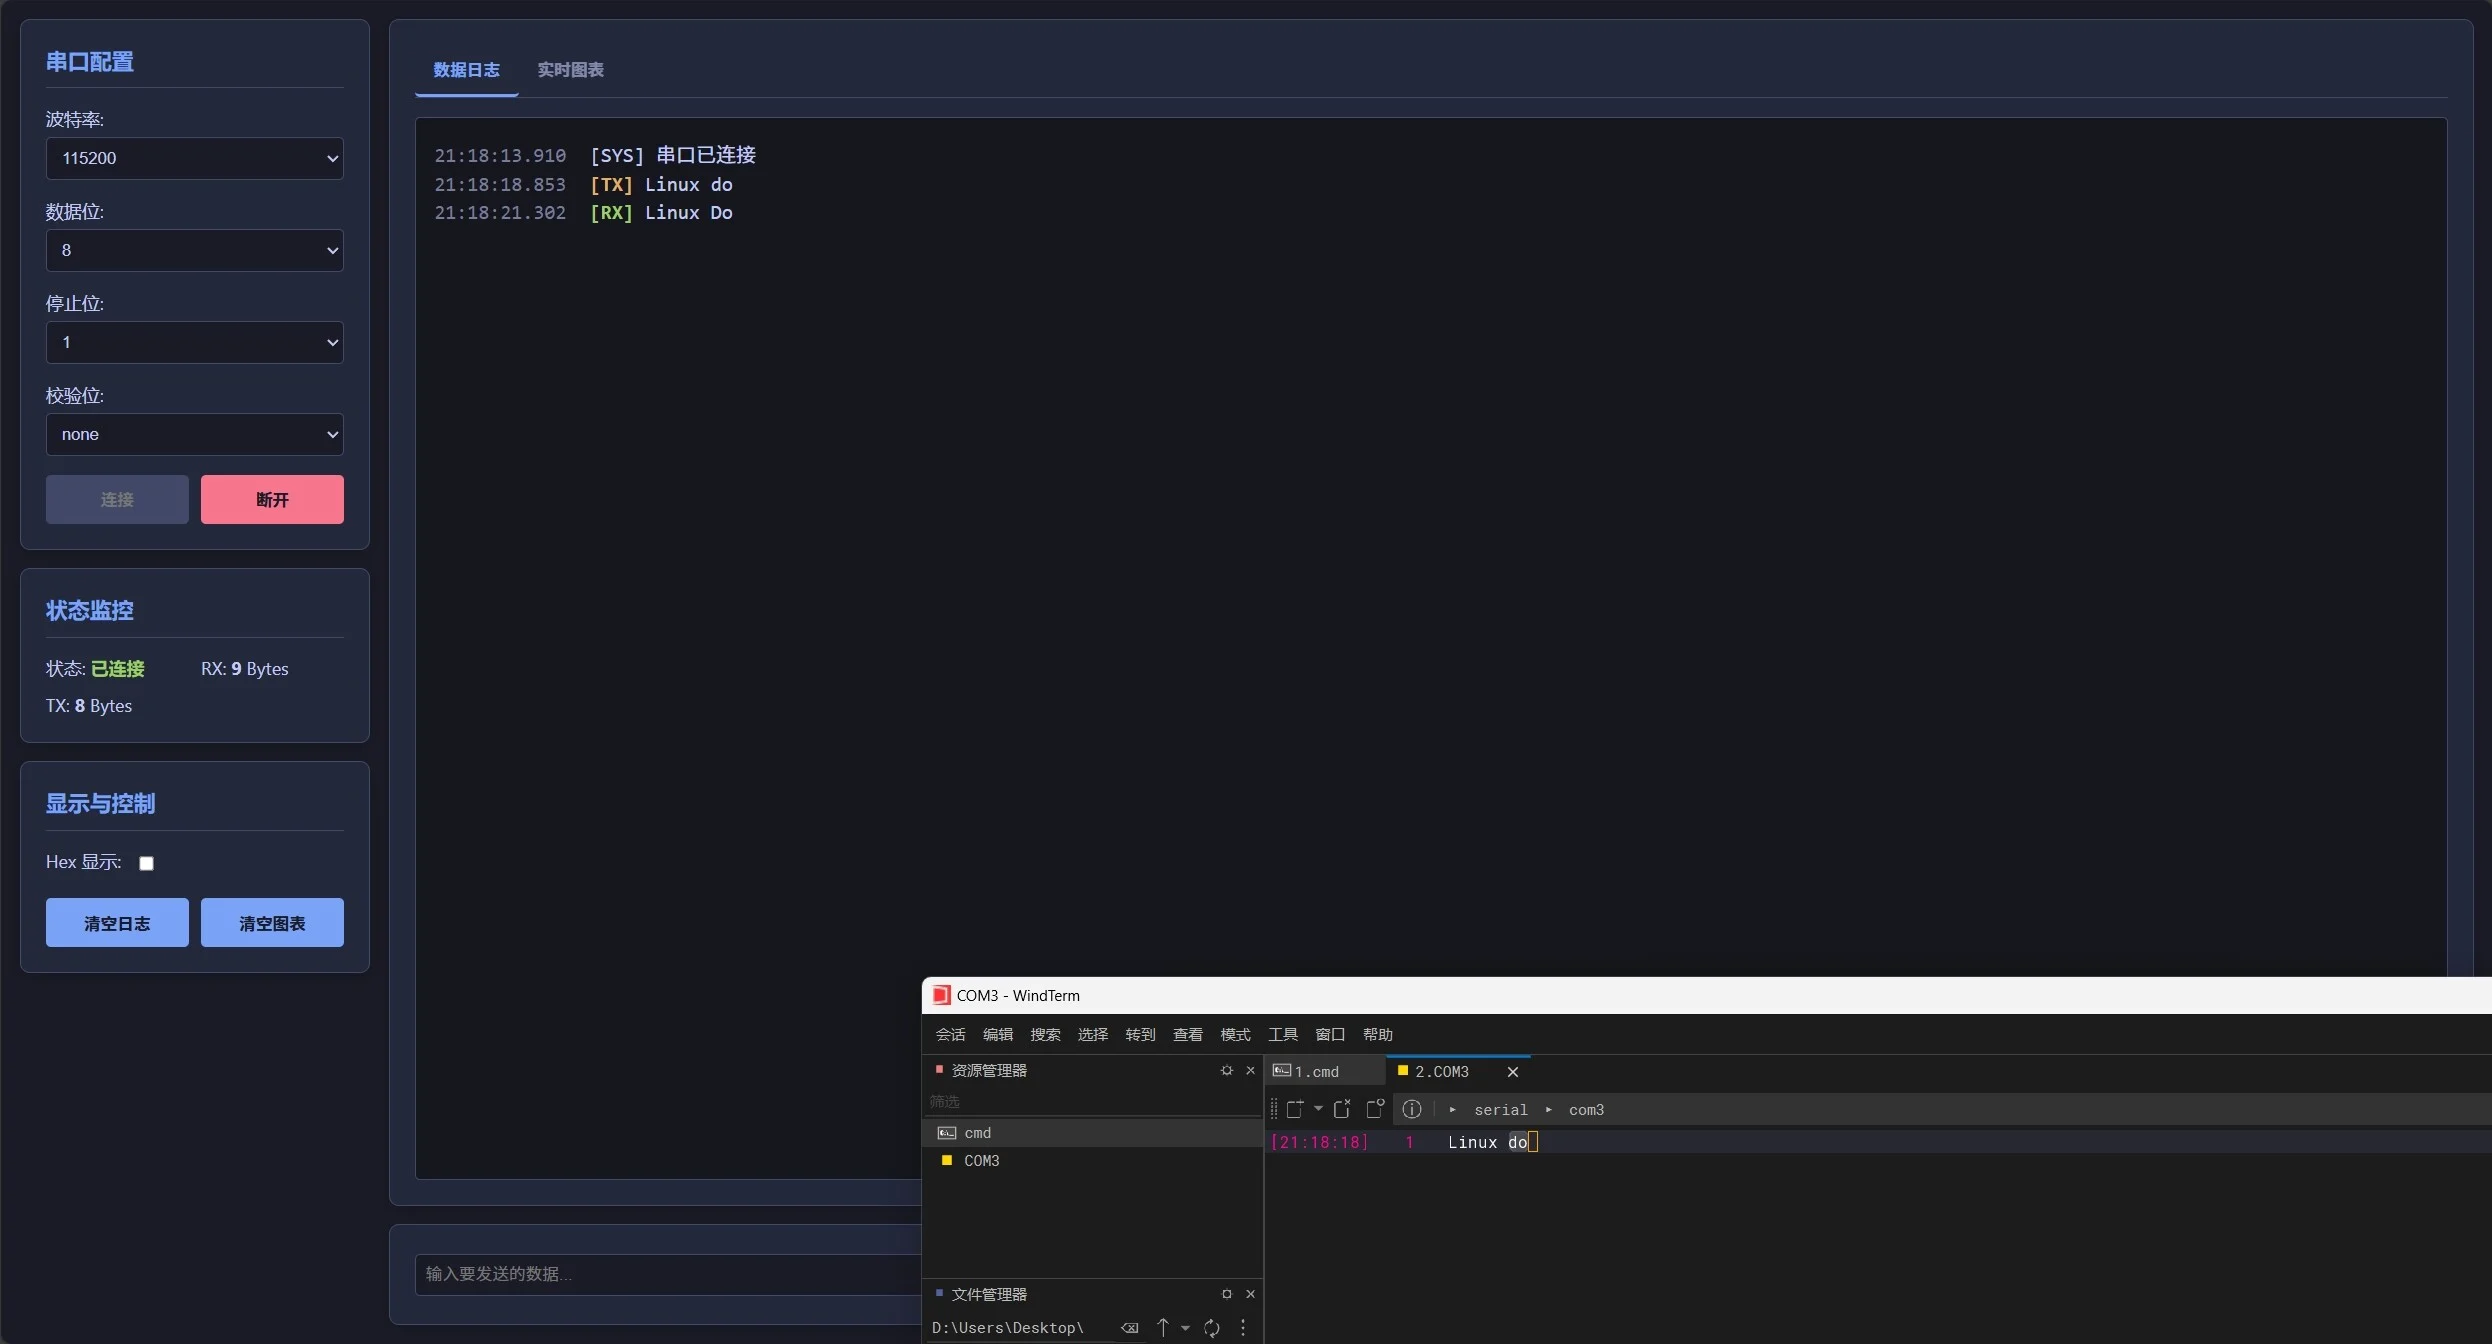This screenshot has height=1344, width=2492.
Task: Switch to the 实时图表 tab
Action: pyautogui.click(x=570, y=70)
